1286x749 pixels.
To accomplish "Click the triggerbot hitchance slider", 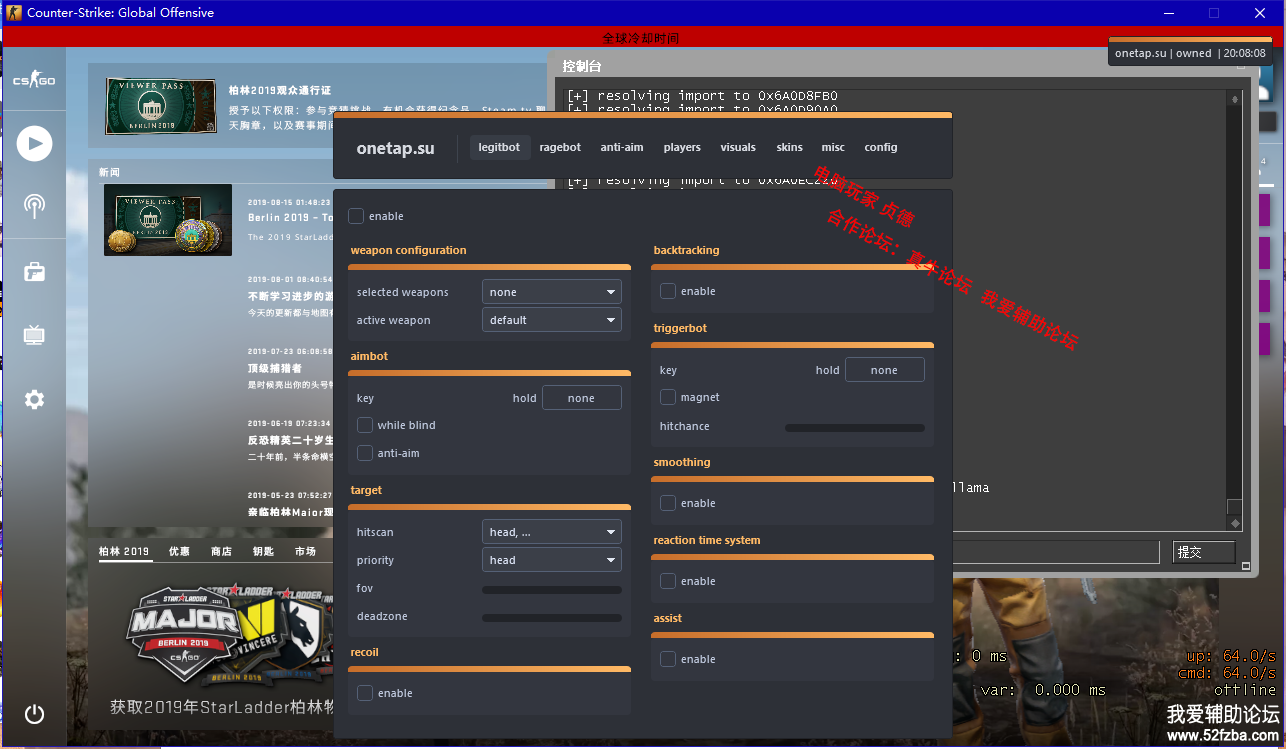I will 855,428.
